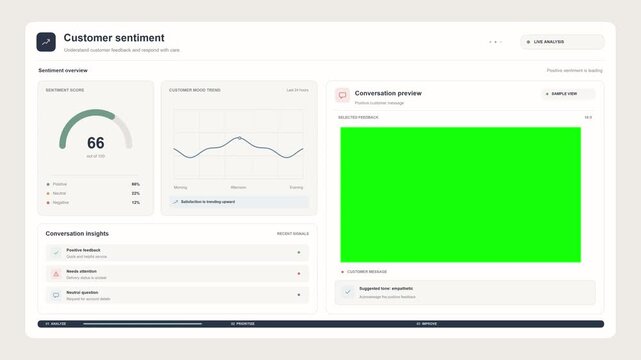Click the Sentiment overview heading
Image resolution: width=641 pixels, height=360 pixels.
click(63, 70)
